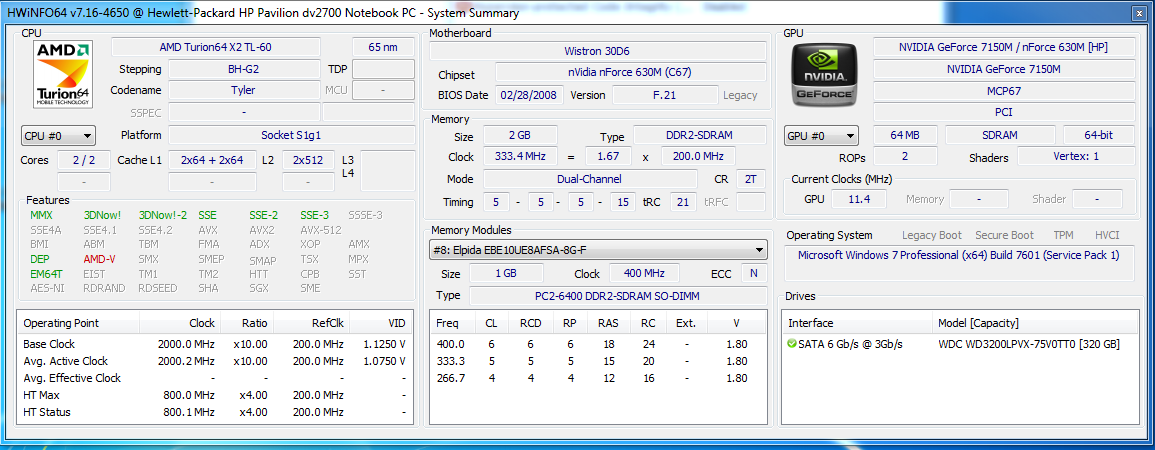This screenshot has height=450, width=1155.
Task: Click the HT Status 800.1 MHz value
Action: (189, 412)
